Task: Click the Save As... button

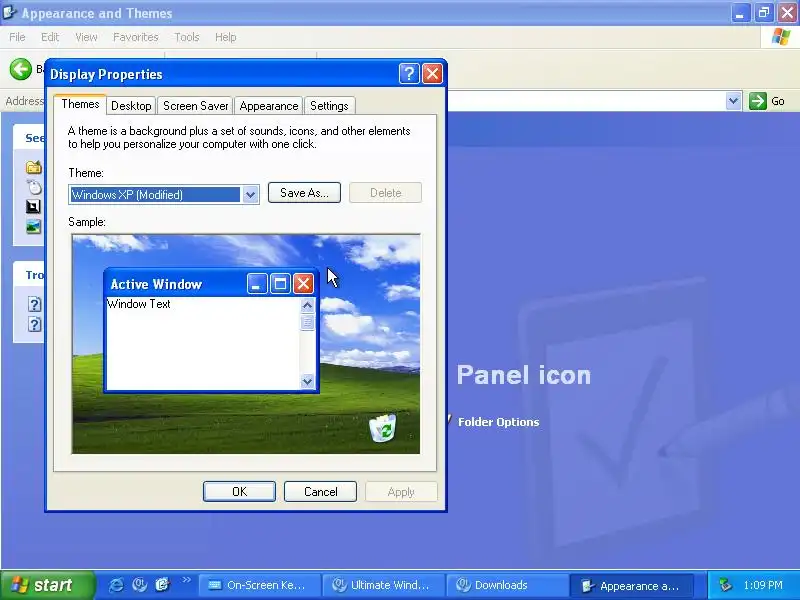Action: point(304,193)
